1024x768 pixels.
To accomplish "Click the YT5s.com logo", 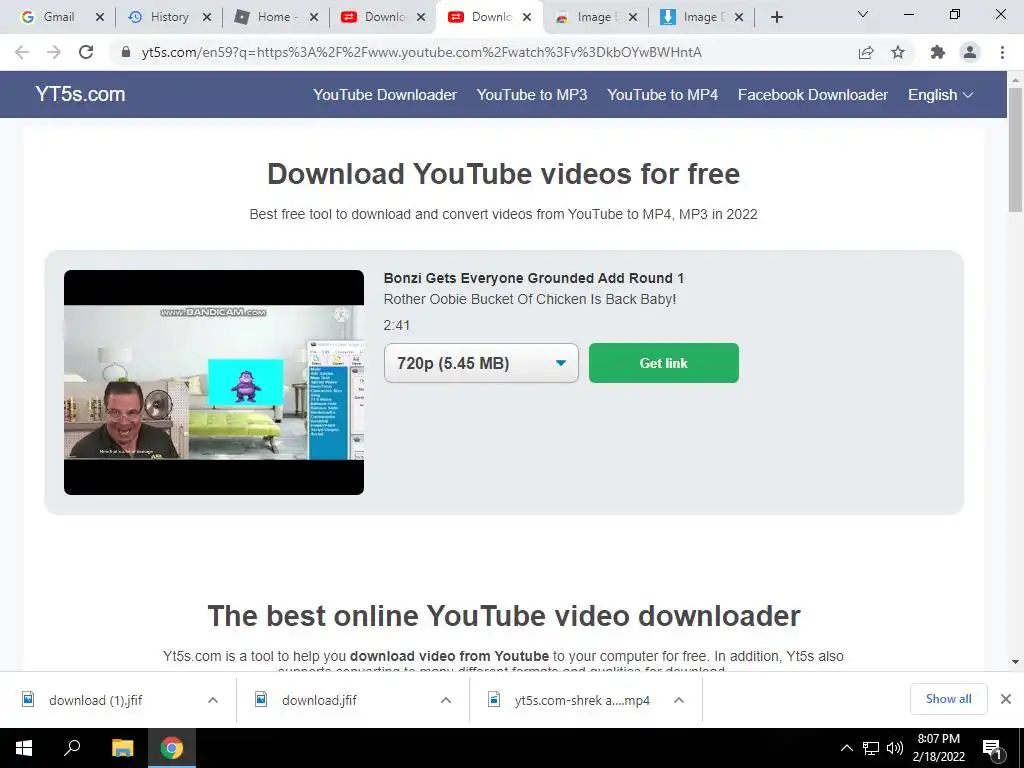I will point(80,94).
